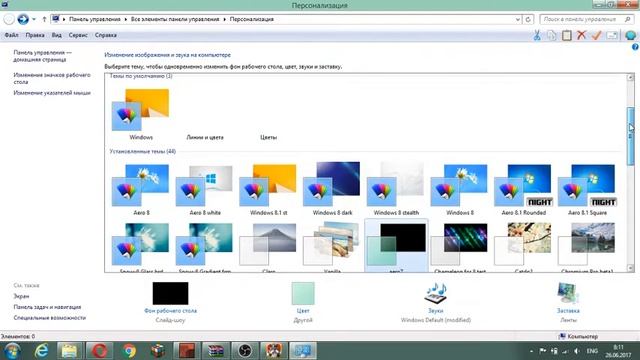
Task: Click the vertical scrollbar thumb of theme list
Action: 631,136
